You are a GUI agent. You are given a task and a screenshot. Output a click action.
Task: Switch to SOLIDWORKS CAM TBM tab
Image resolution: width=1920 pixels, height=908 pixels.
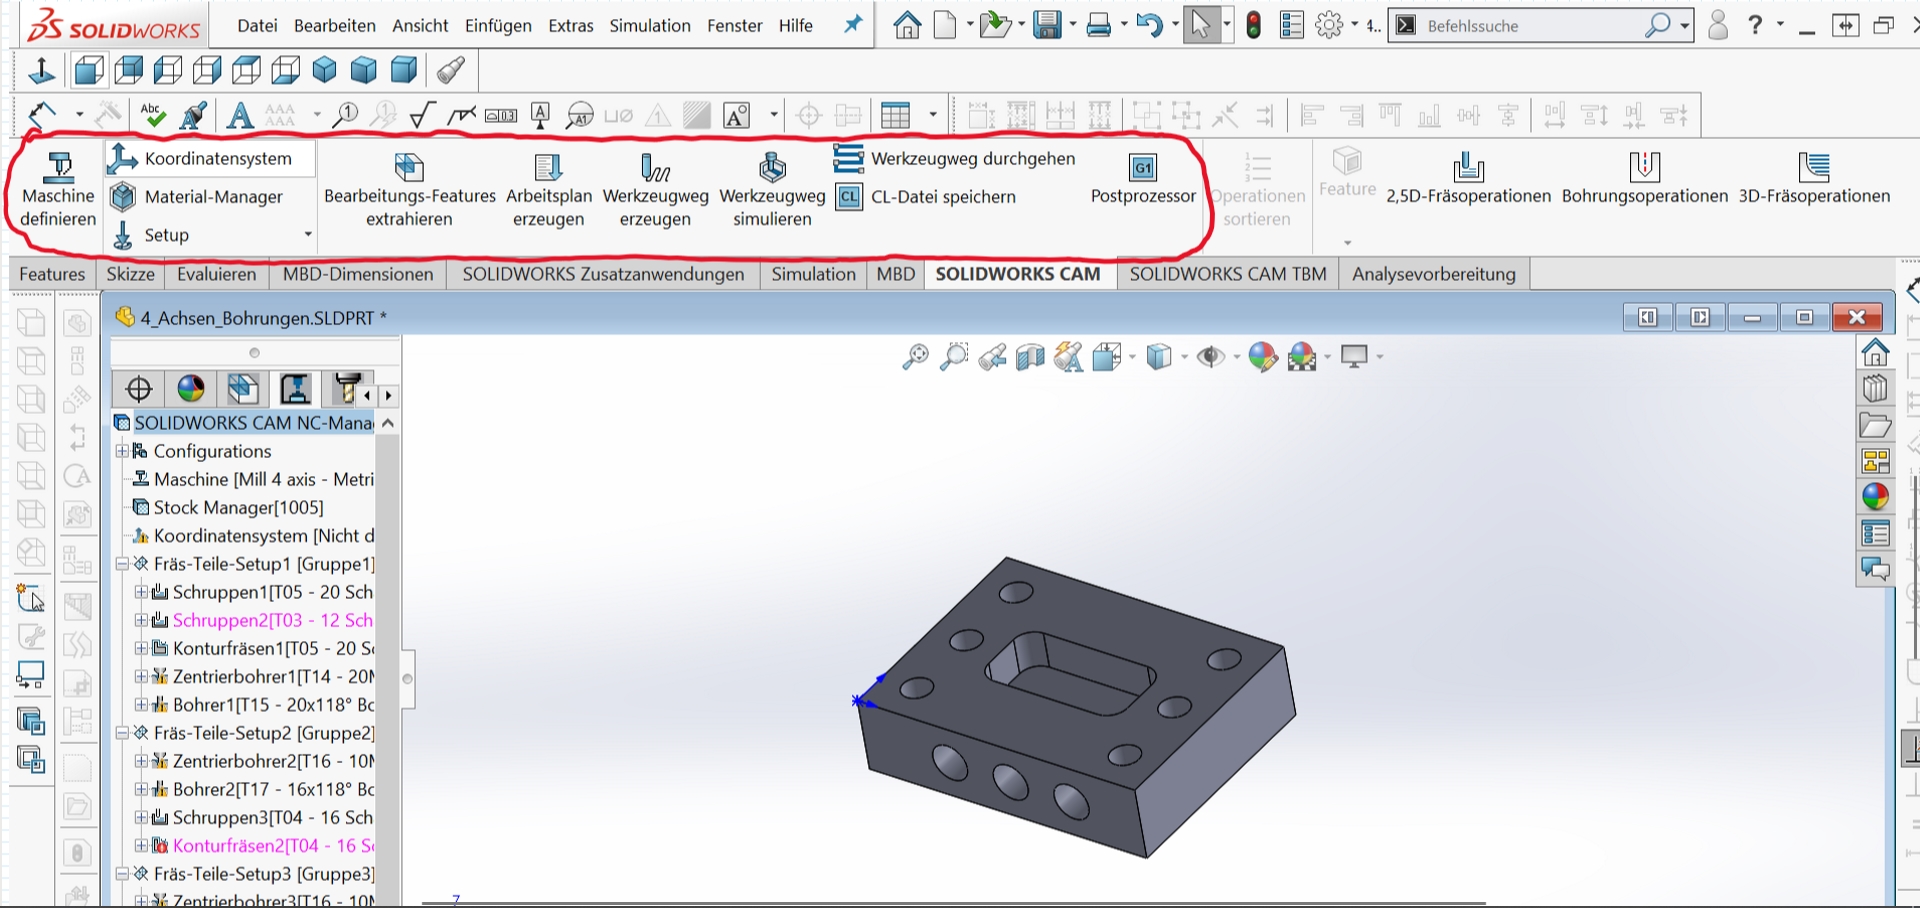1227,274
